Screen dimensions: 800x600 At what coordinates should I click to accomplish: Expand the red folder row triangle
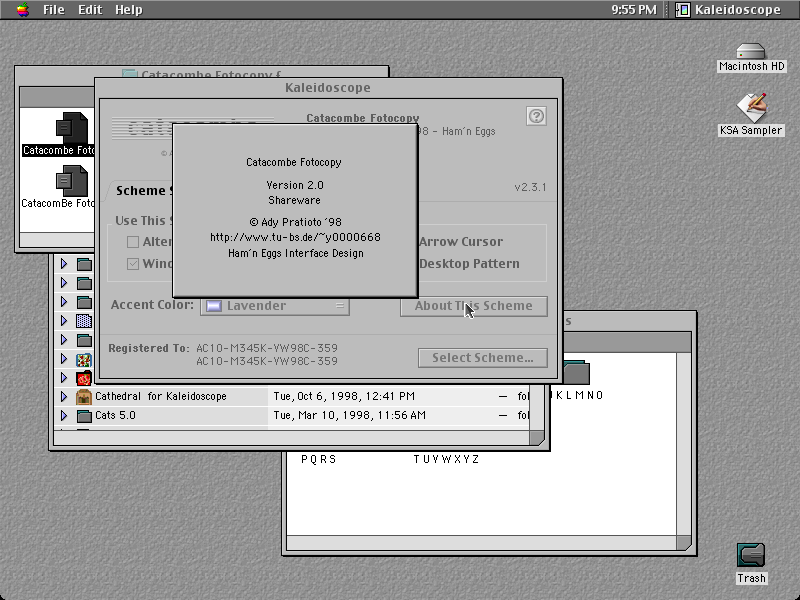[64, 378]
